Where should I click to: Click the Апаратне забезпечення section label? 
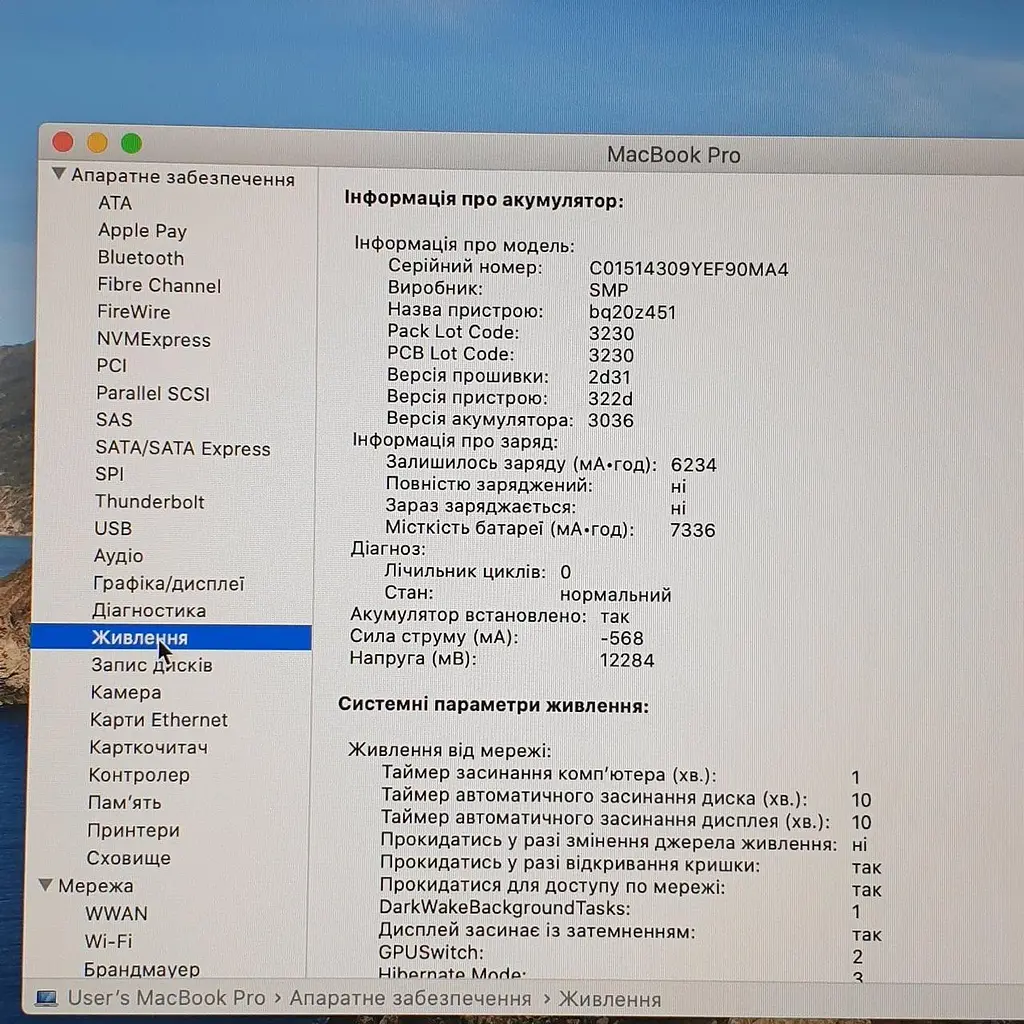tap(183, 176)
